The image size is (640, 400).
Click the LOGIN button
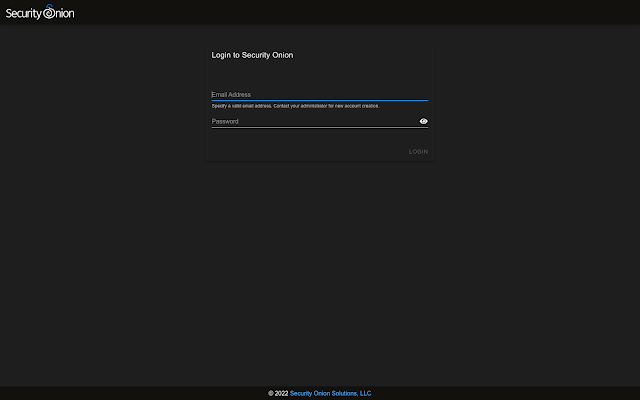(418, 152)
